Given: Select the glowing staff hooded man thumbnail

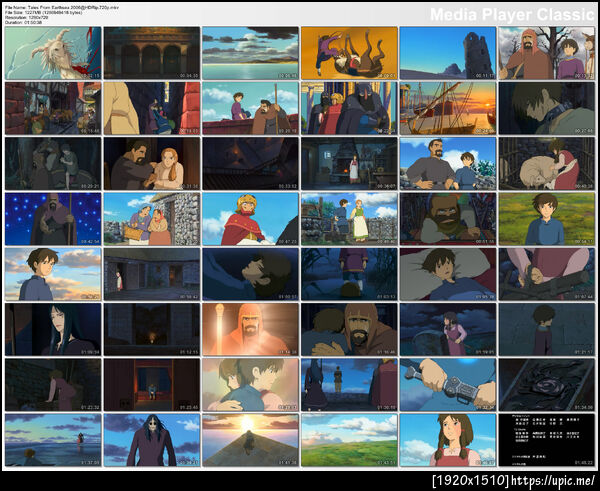Looking at the screenshot, I should point(251,330).
